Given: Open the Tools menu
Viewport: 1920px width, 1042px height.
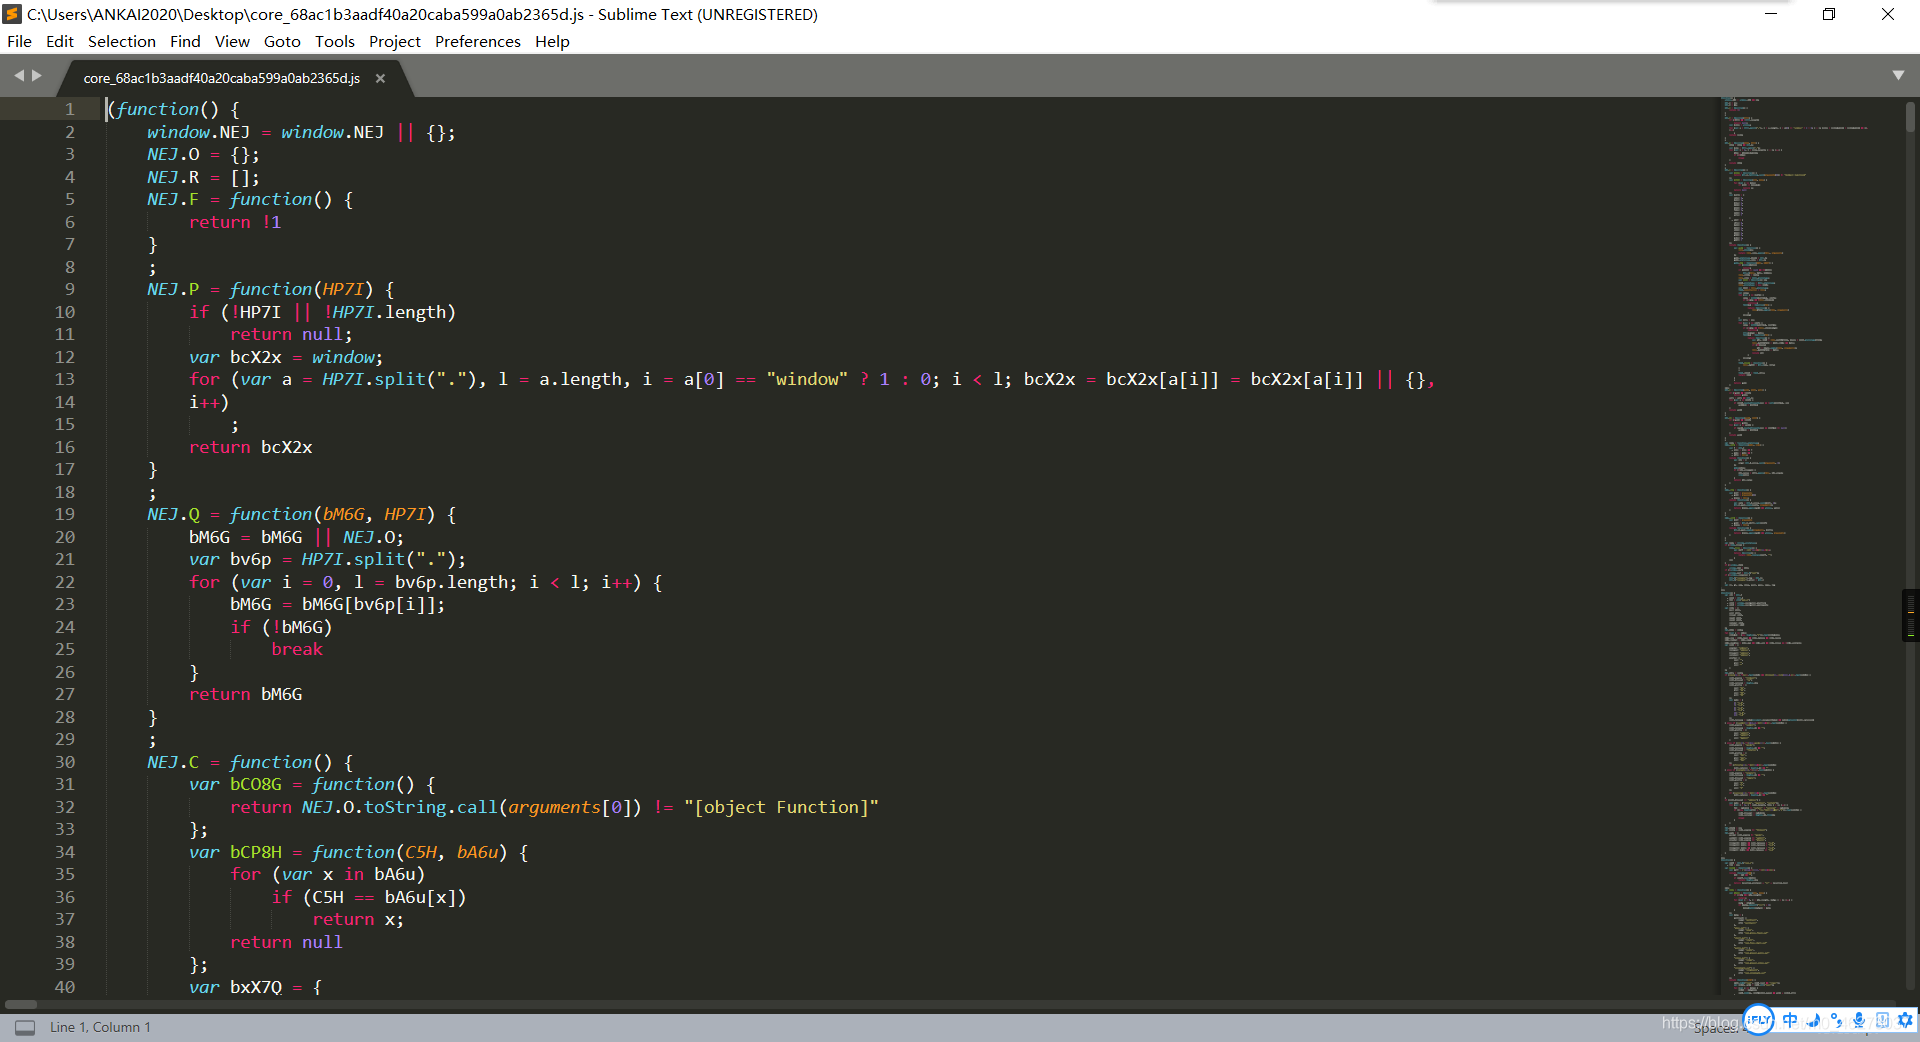Looking at the screenshot, I should coord(335,41).
